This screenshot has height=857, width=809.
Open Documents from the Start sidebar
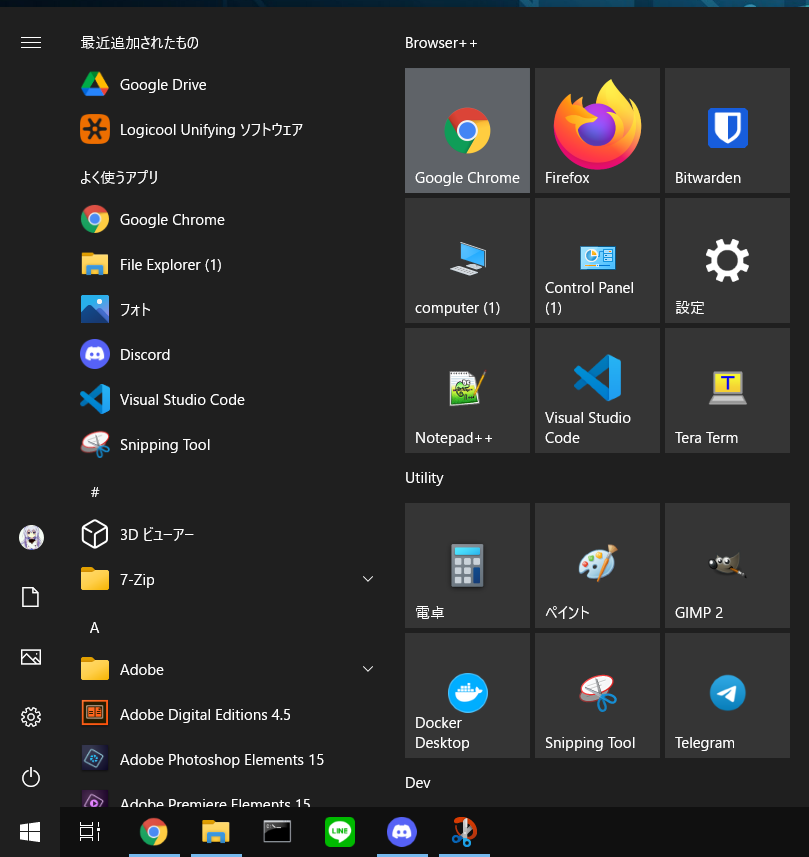pyautogui.click(x=31, y=597)
